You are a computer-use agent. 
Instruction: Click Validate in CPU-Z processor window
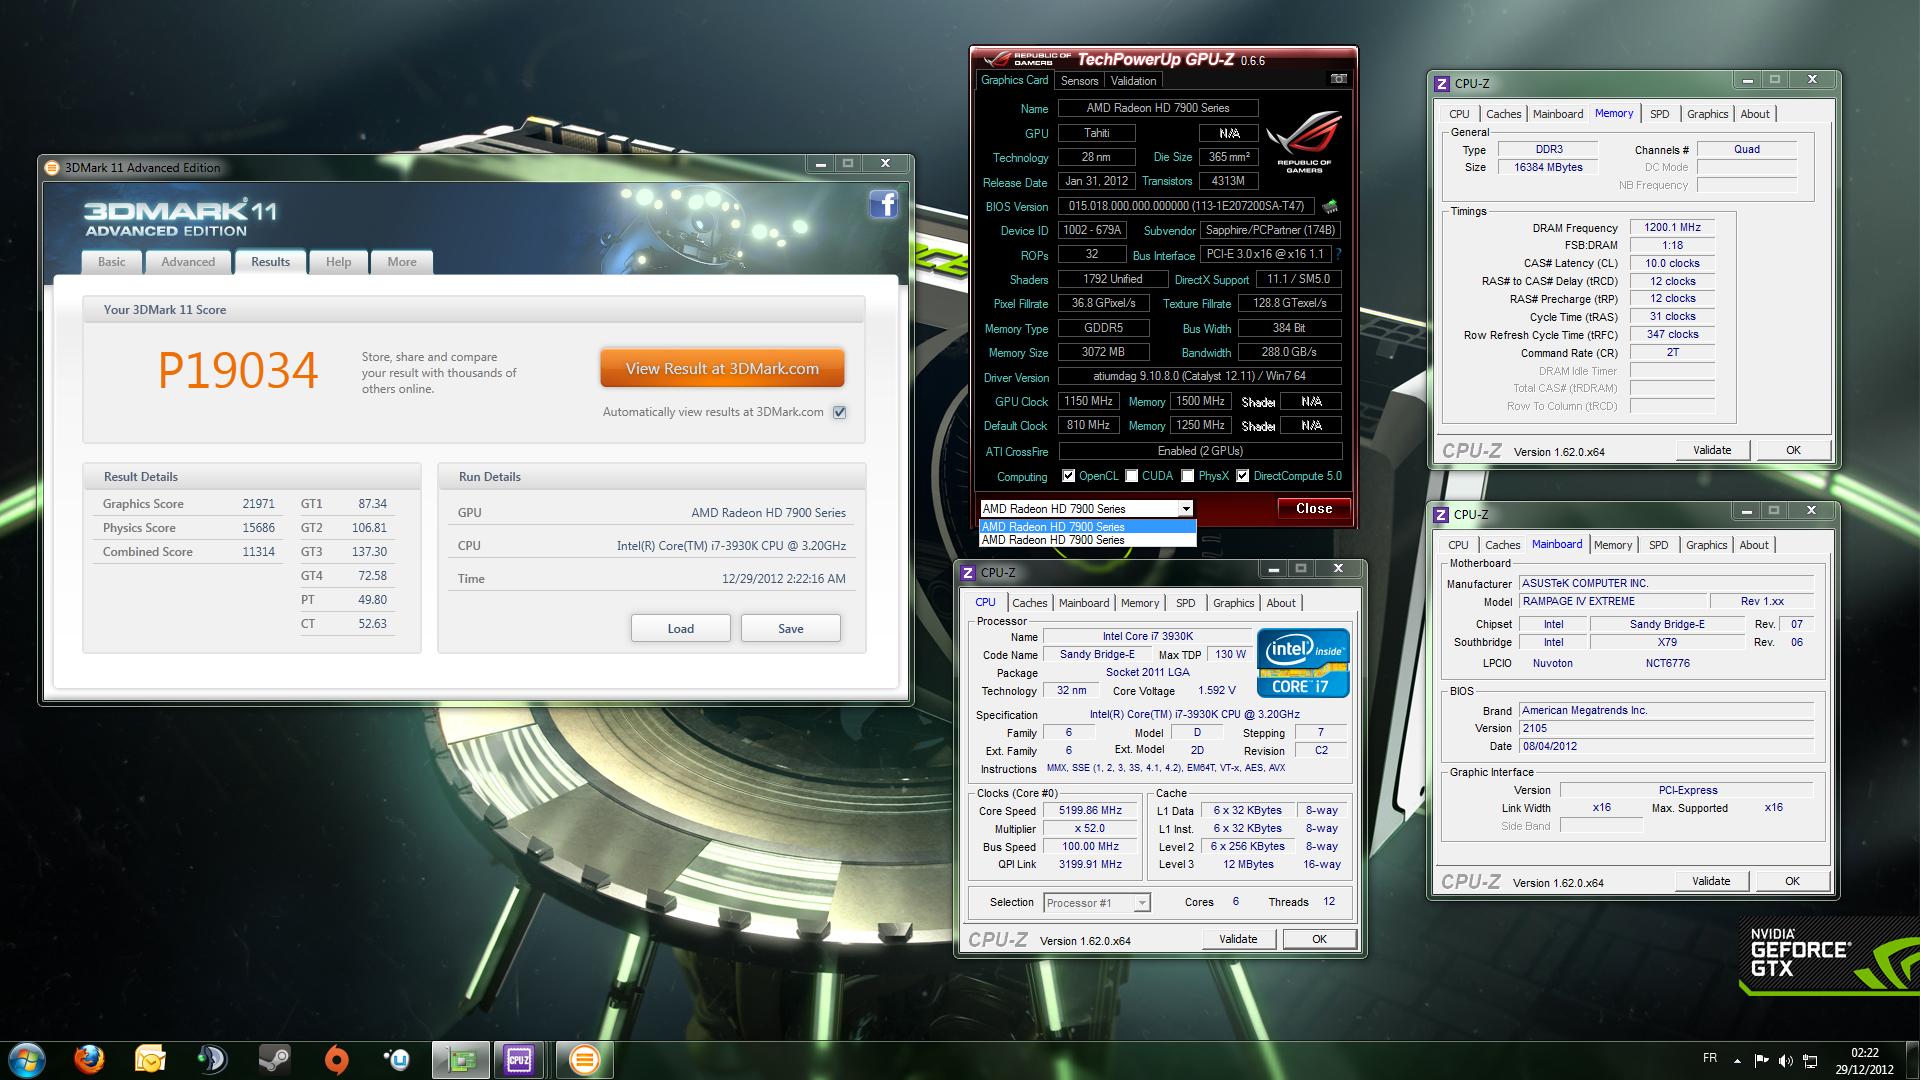[x=1238, y=939]
